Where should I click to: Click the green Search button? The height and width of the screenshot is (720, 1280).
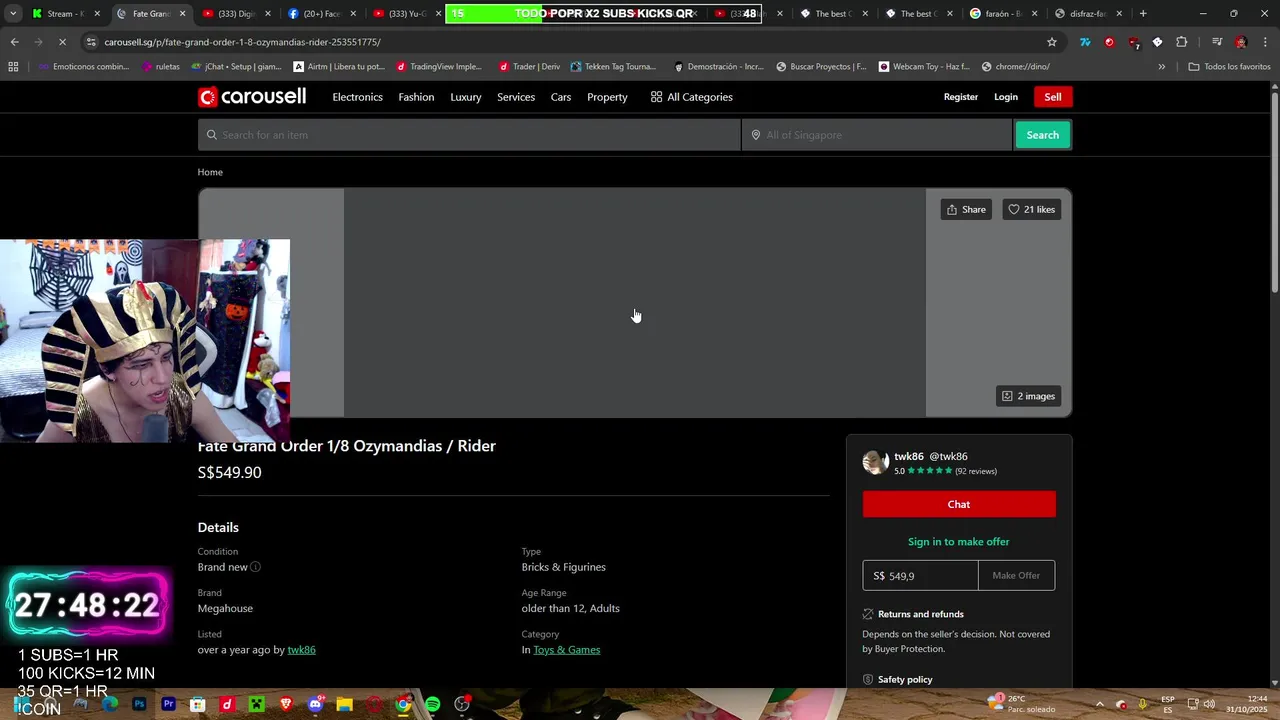(1043, 135)
